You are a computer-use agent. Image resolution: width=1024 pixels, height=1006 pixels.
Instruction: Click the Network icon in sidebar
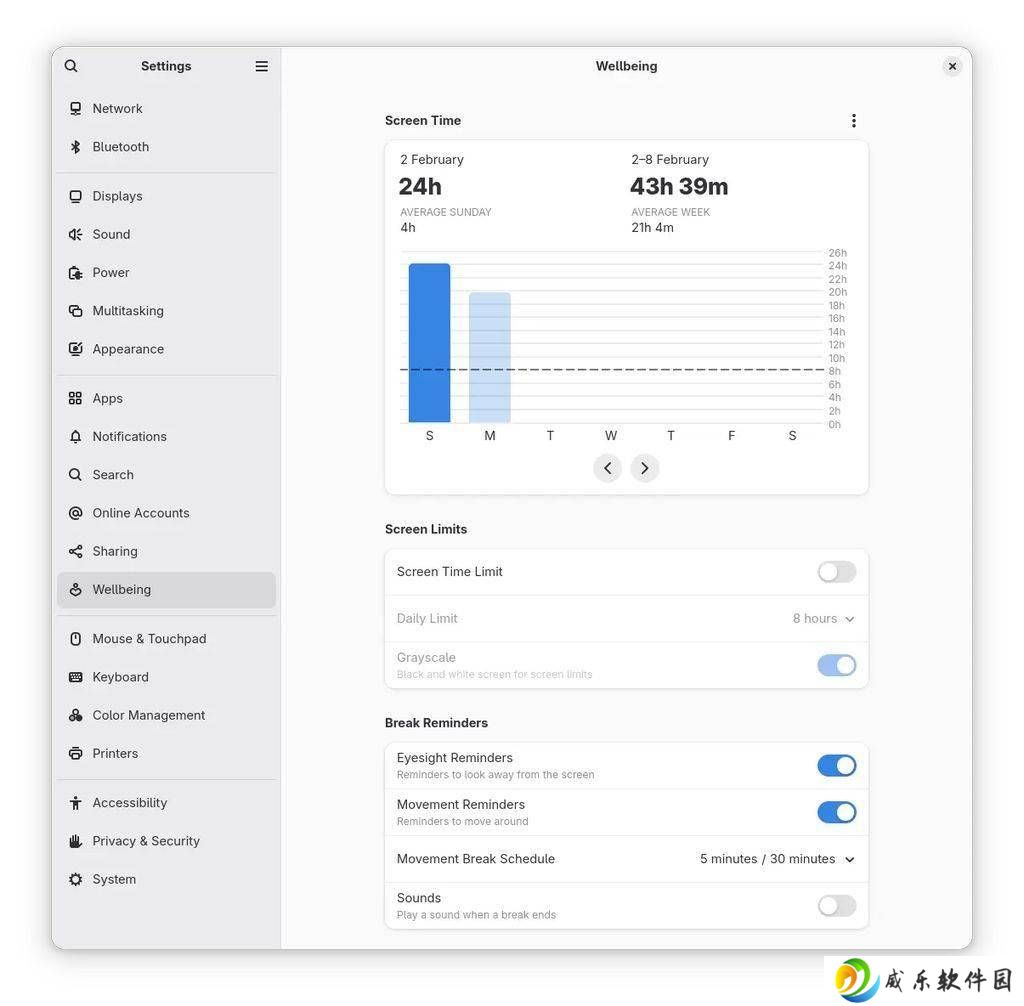tap(76, 108)
